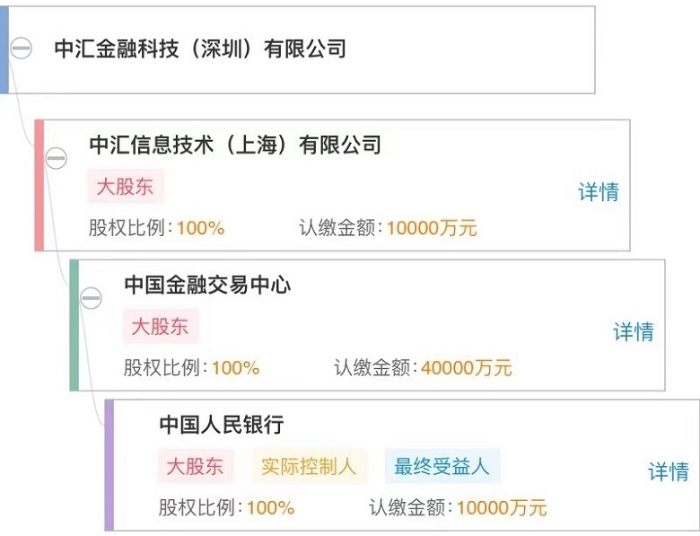Collapse the 中汇信息技术（上海）有限公司 node
Screen dimensions: 700x536
(56, 158)
